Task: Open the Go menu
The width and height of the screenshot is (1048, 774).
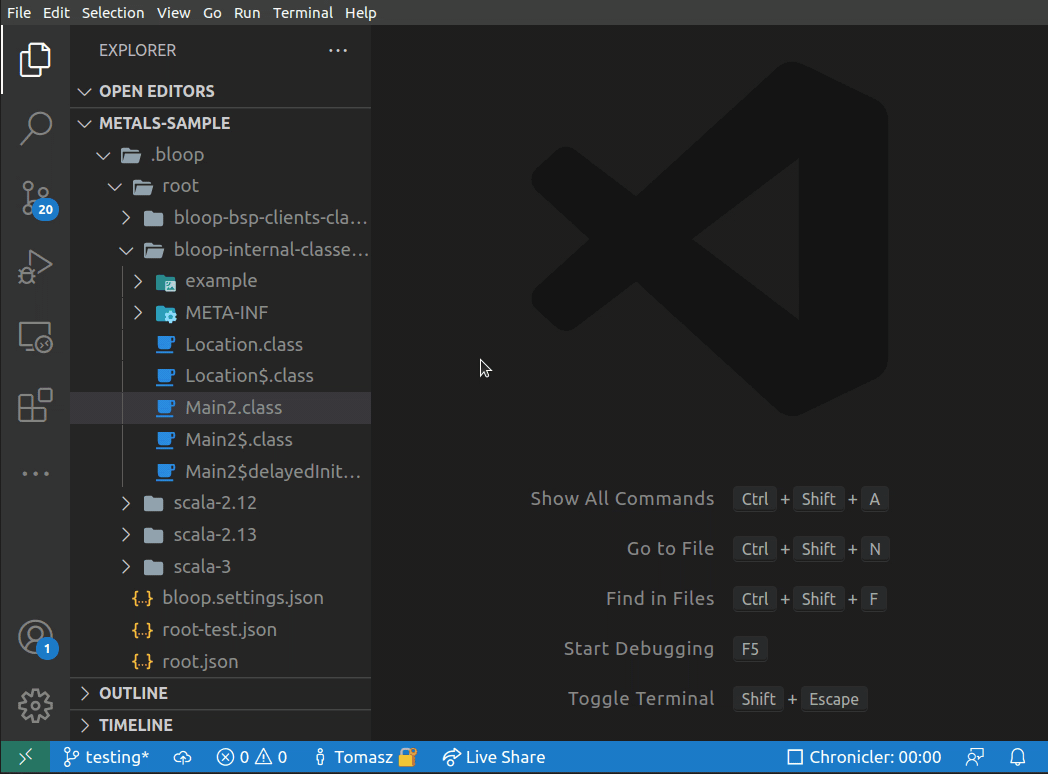Action: [x=212, y=13]
